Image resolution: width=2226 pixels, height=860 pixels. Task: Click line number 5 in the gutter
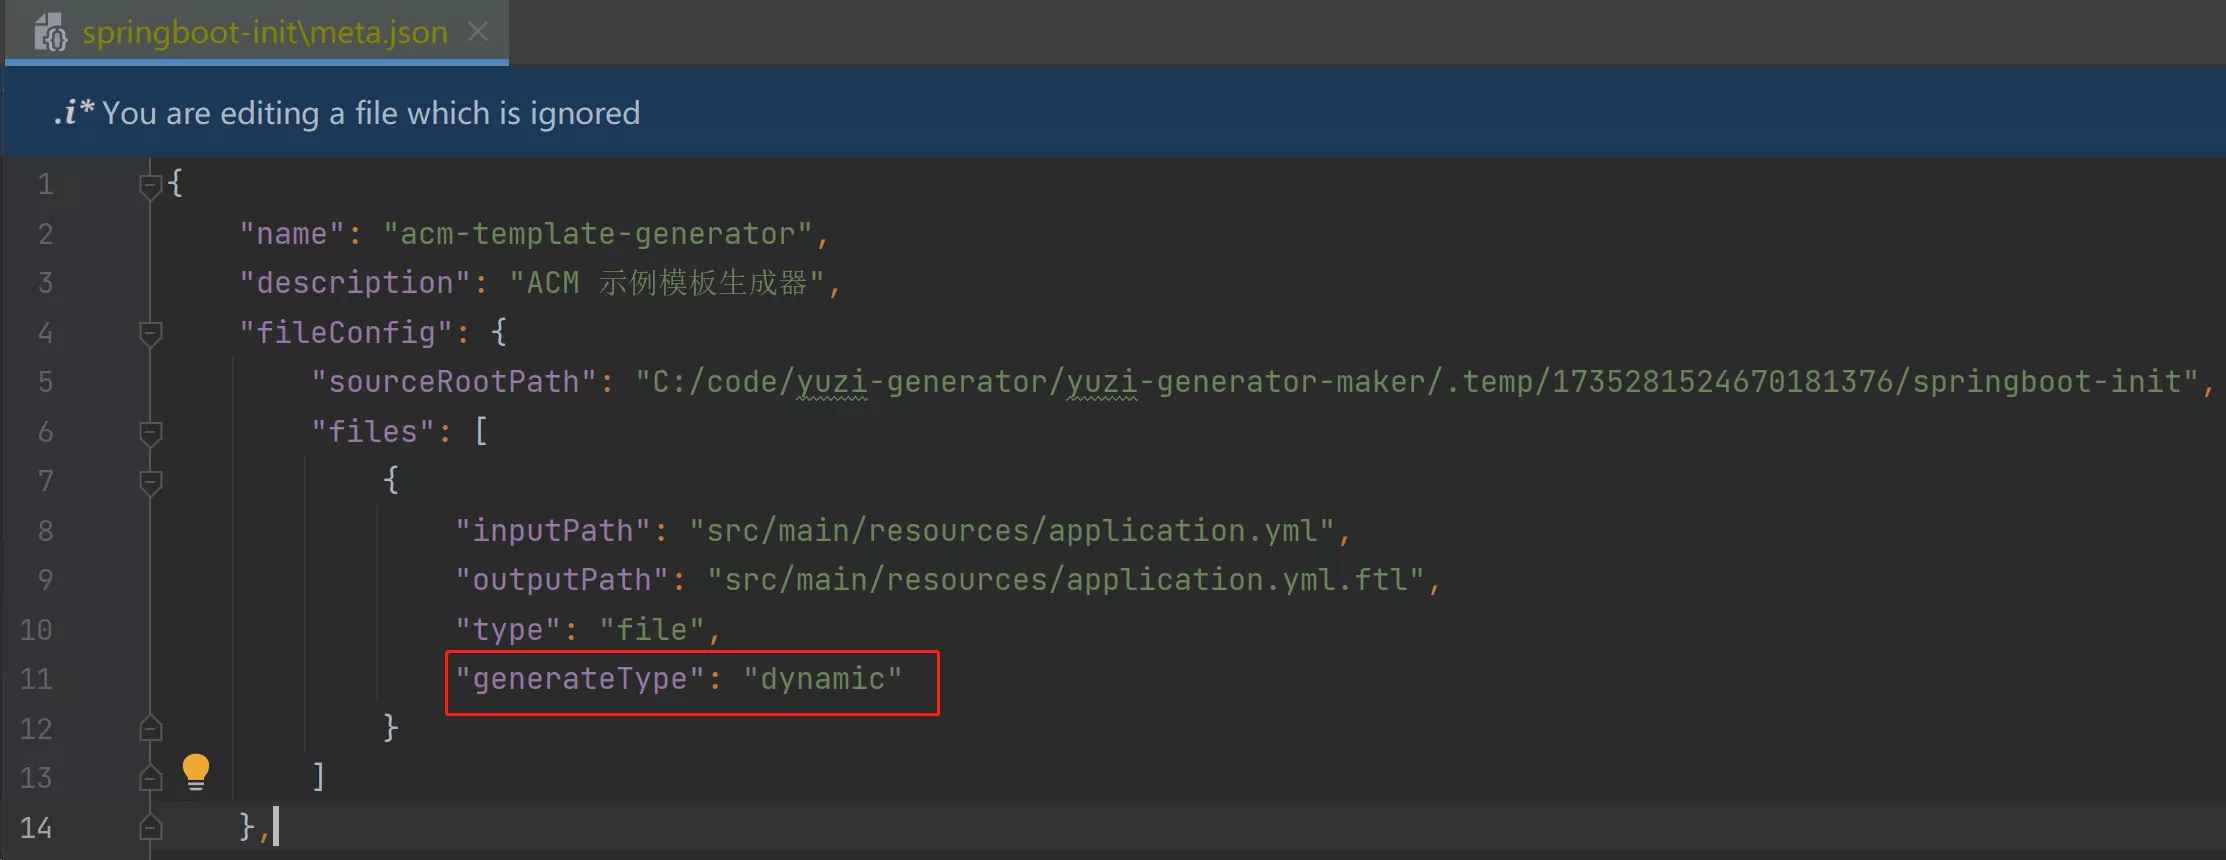click(45, 382)
